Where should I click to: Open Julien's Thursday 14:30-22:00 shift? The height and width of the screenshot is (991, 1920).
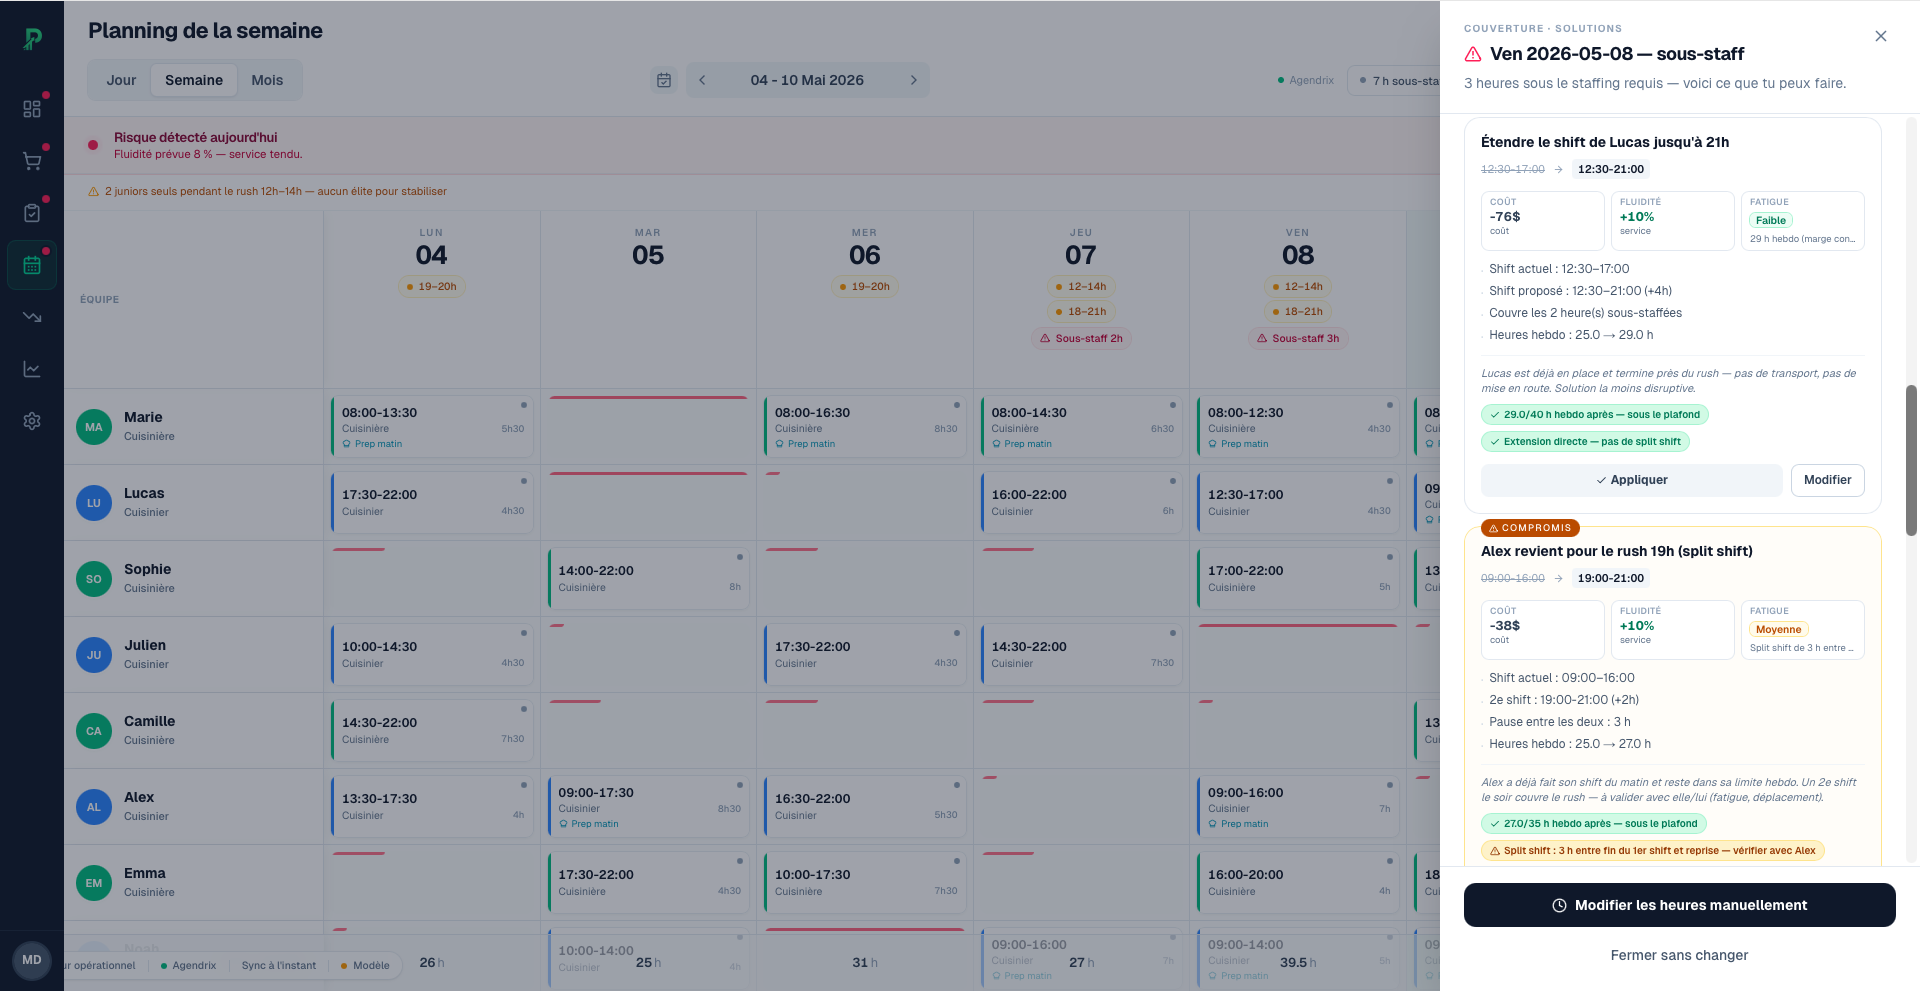(x=1081, y=655)
